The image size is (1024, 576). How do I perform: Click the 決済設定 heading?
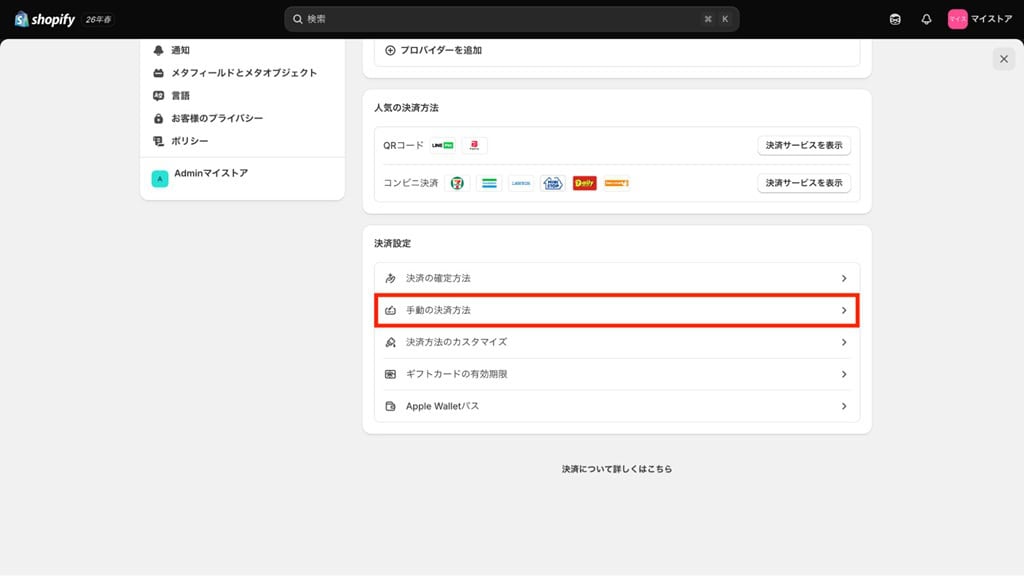(392, 244)
